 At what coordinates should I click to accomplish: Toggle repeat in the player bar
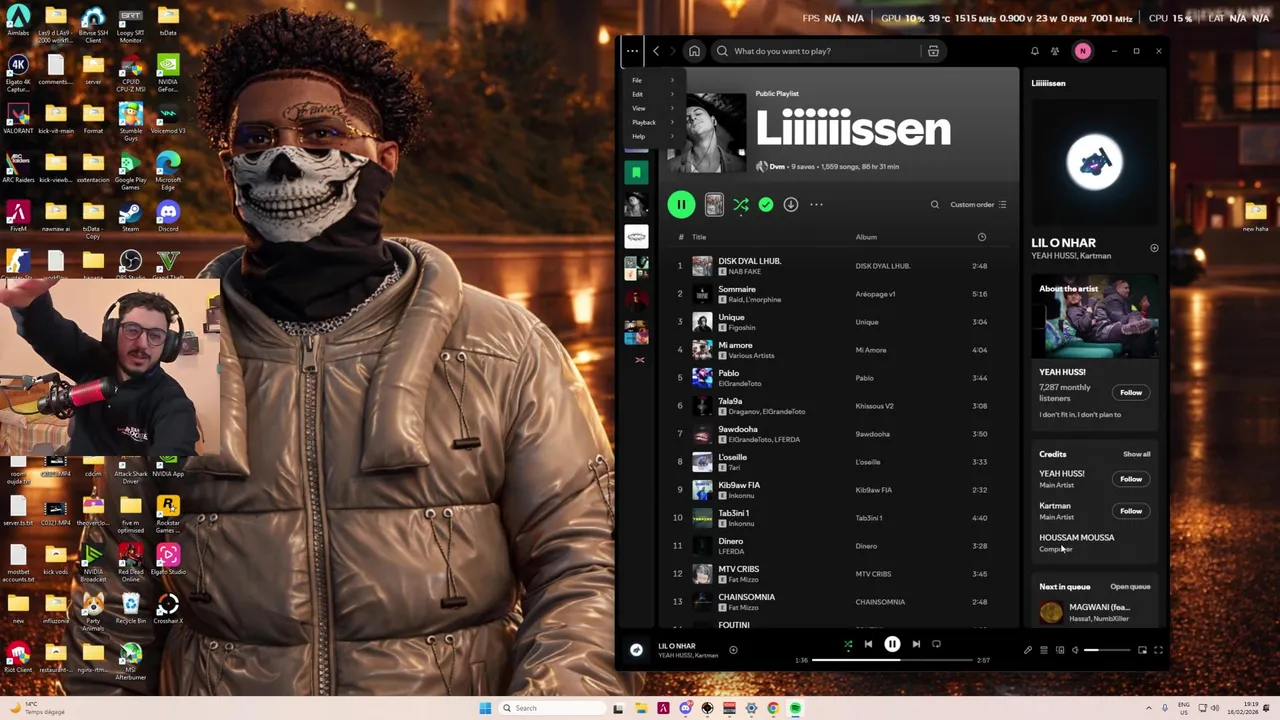(936, 644)
